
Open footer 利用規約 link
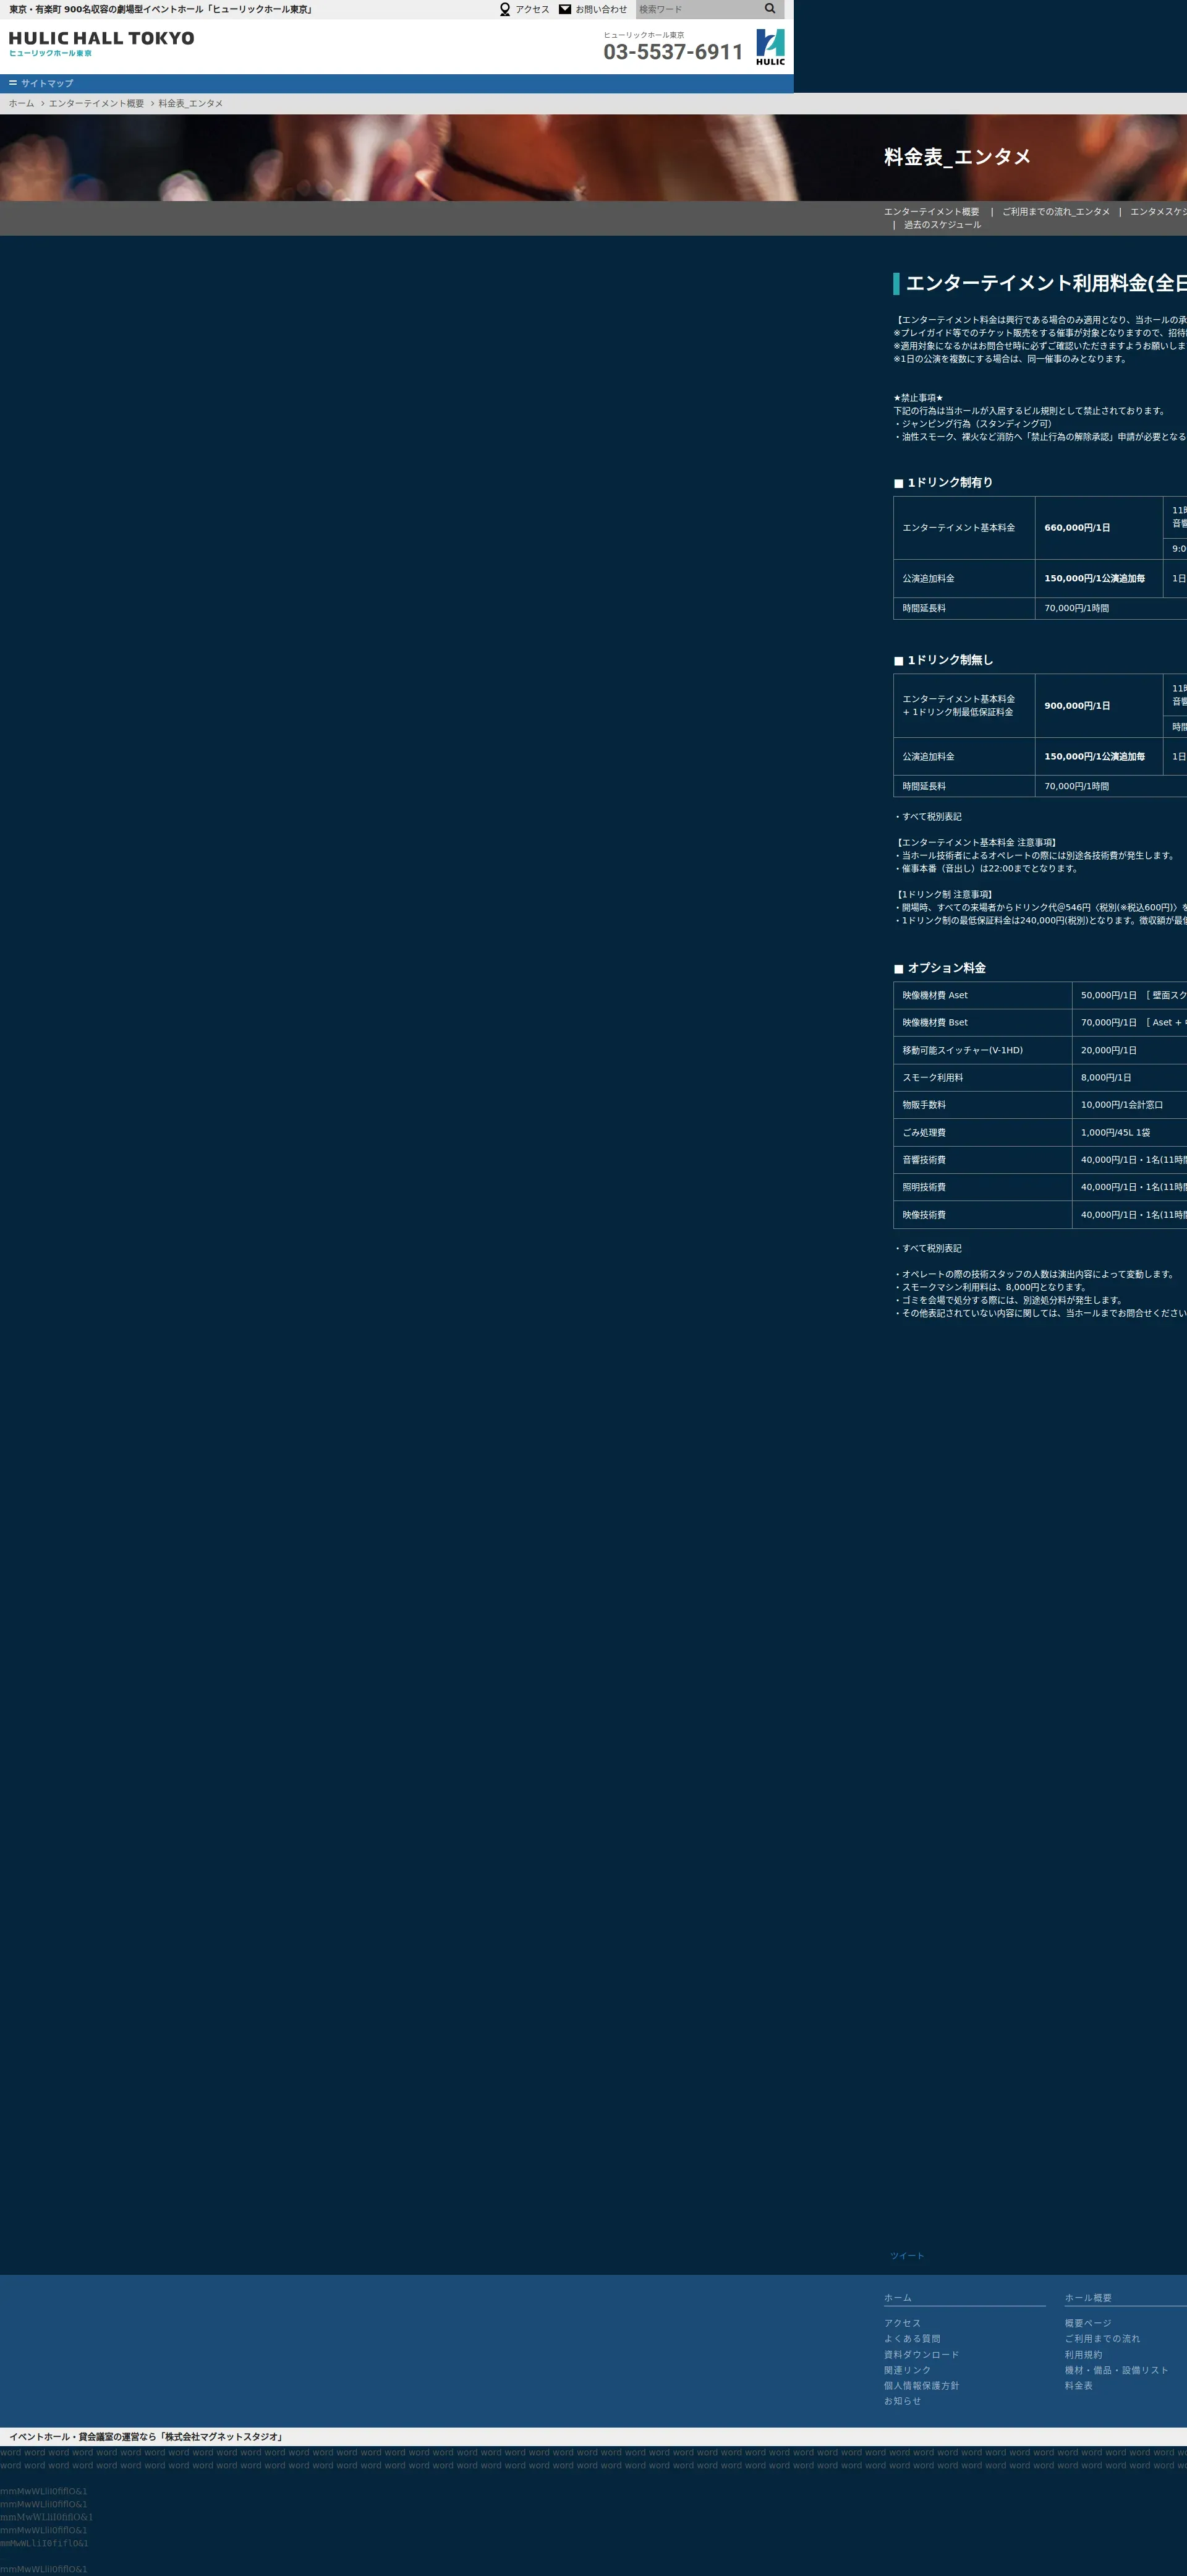1083,2355
